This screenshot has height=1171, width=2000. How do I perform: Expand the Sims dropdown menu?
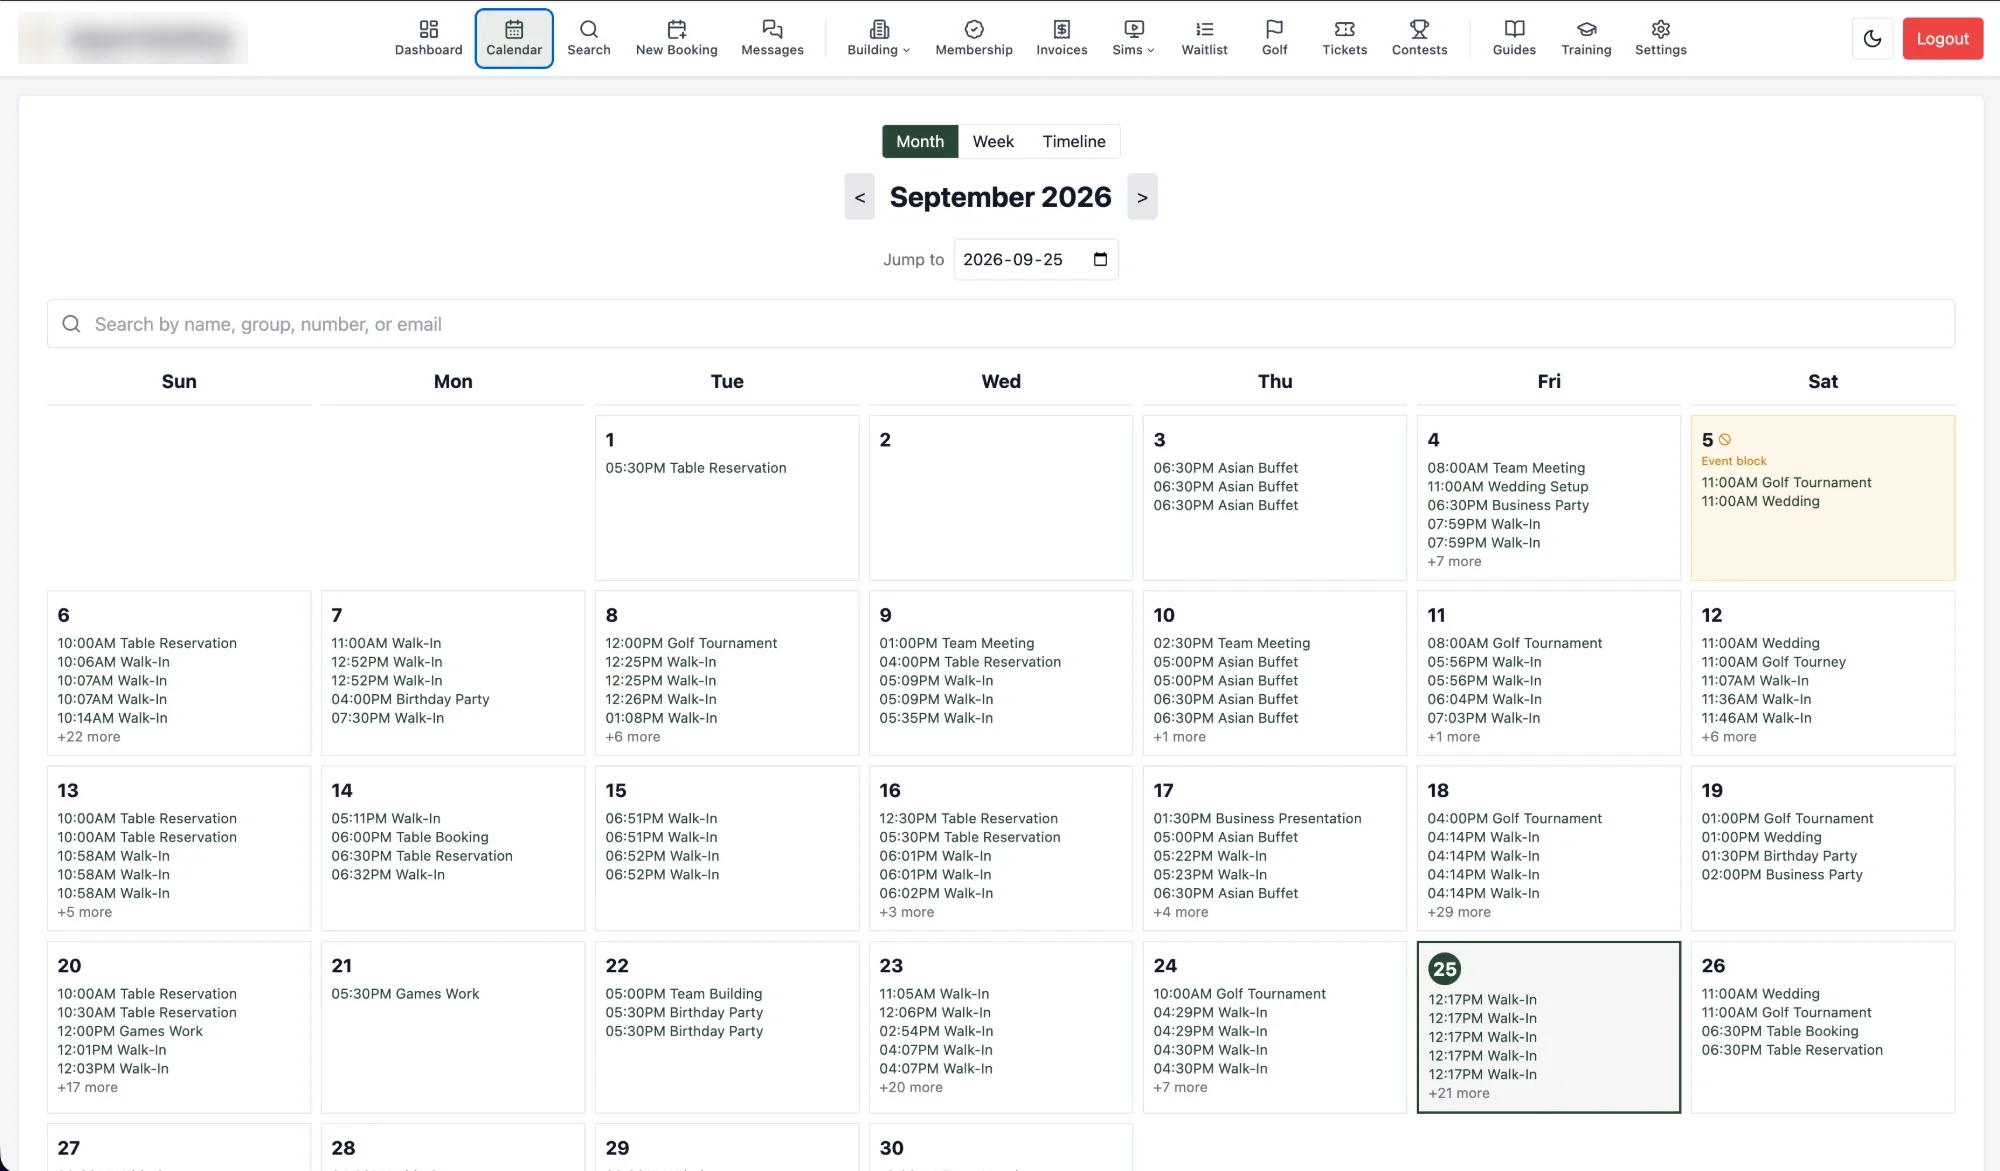click(x=1133, y=38)
